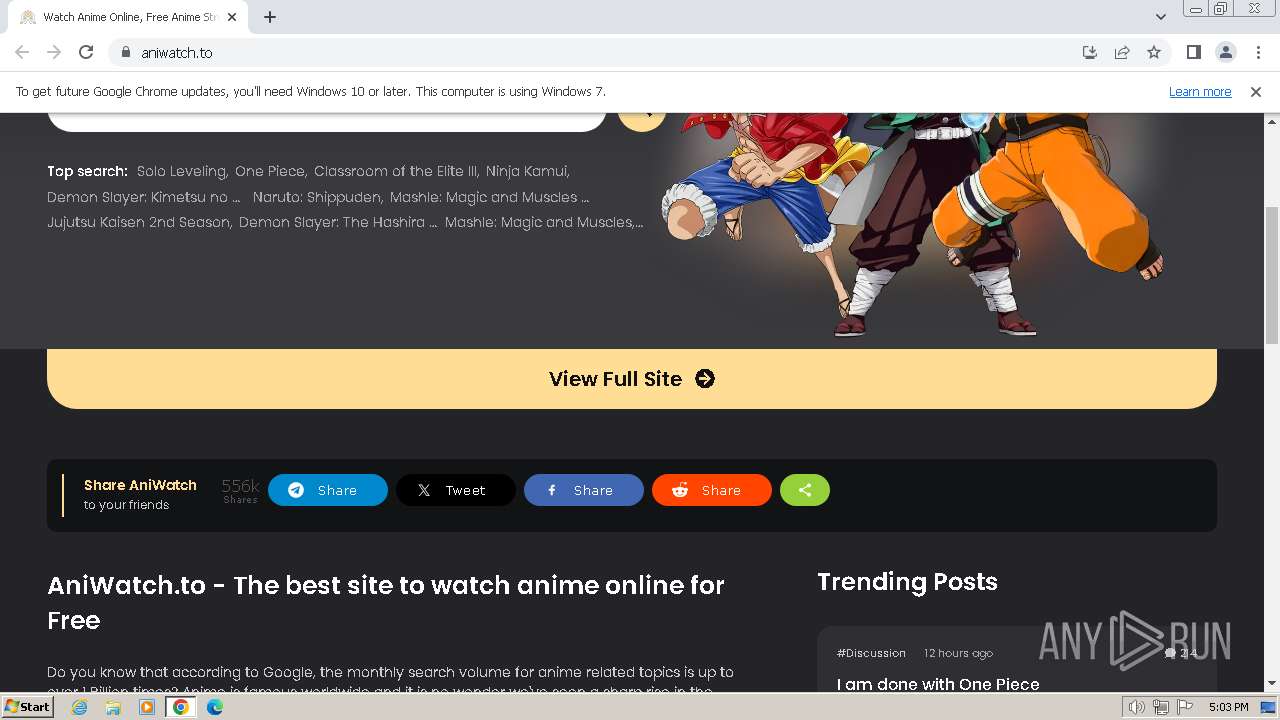This screenshot has width=1280, height=720.
Task: Click the volume icon in system tray
Action: 1137,707
